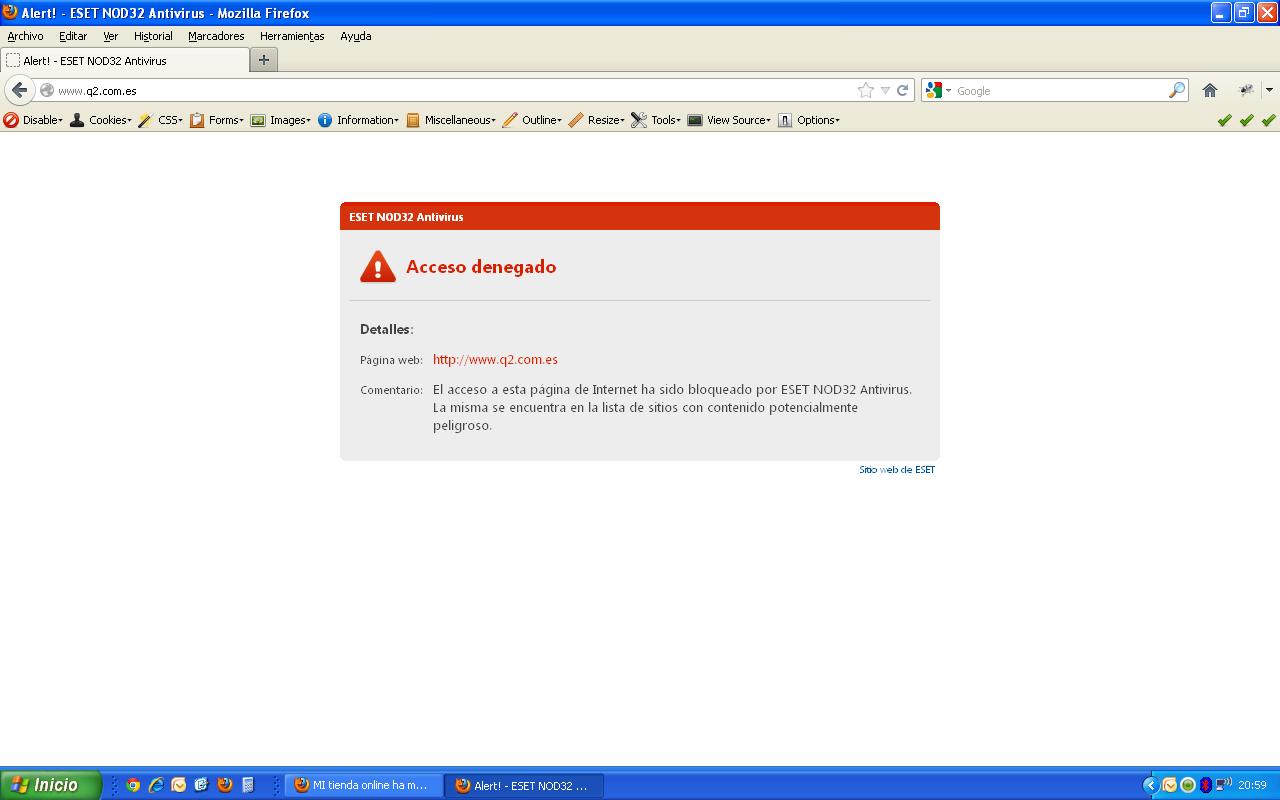Expand the View Source toolbar menu
The height and width of the screenshot is (800, 1280).
click(x=729, y=120)
